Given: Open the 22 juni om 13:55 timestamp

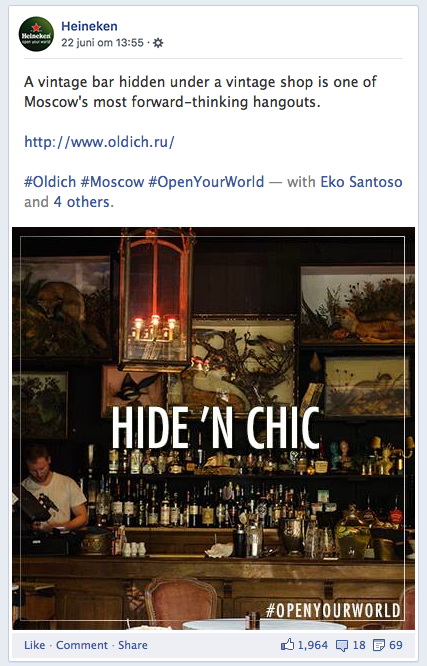Looking at the screenshot, I should (x=102, y=43).
